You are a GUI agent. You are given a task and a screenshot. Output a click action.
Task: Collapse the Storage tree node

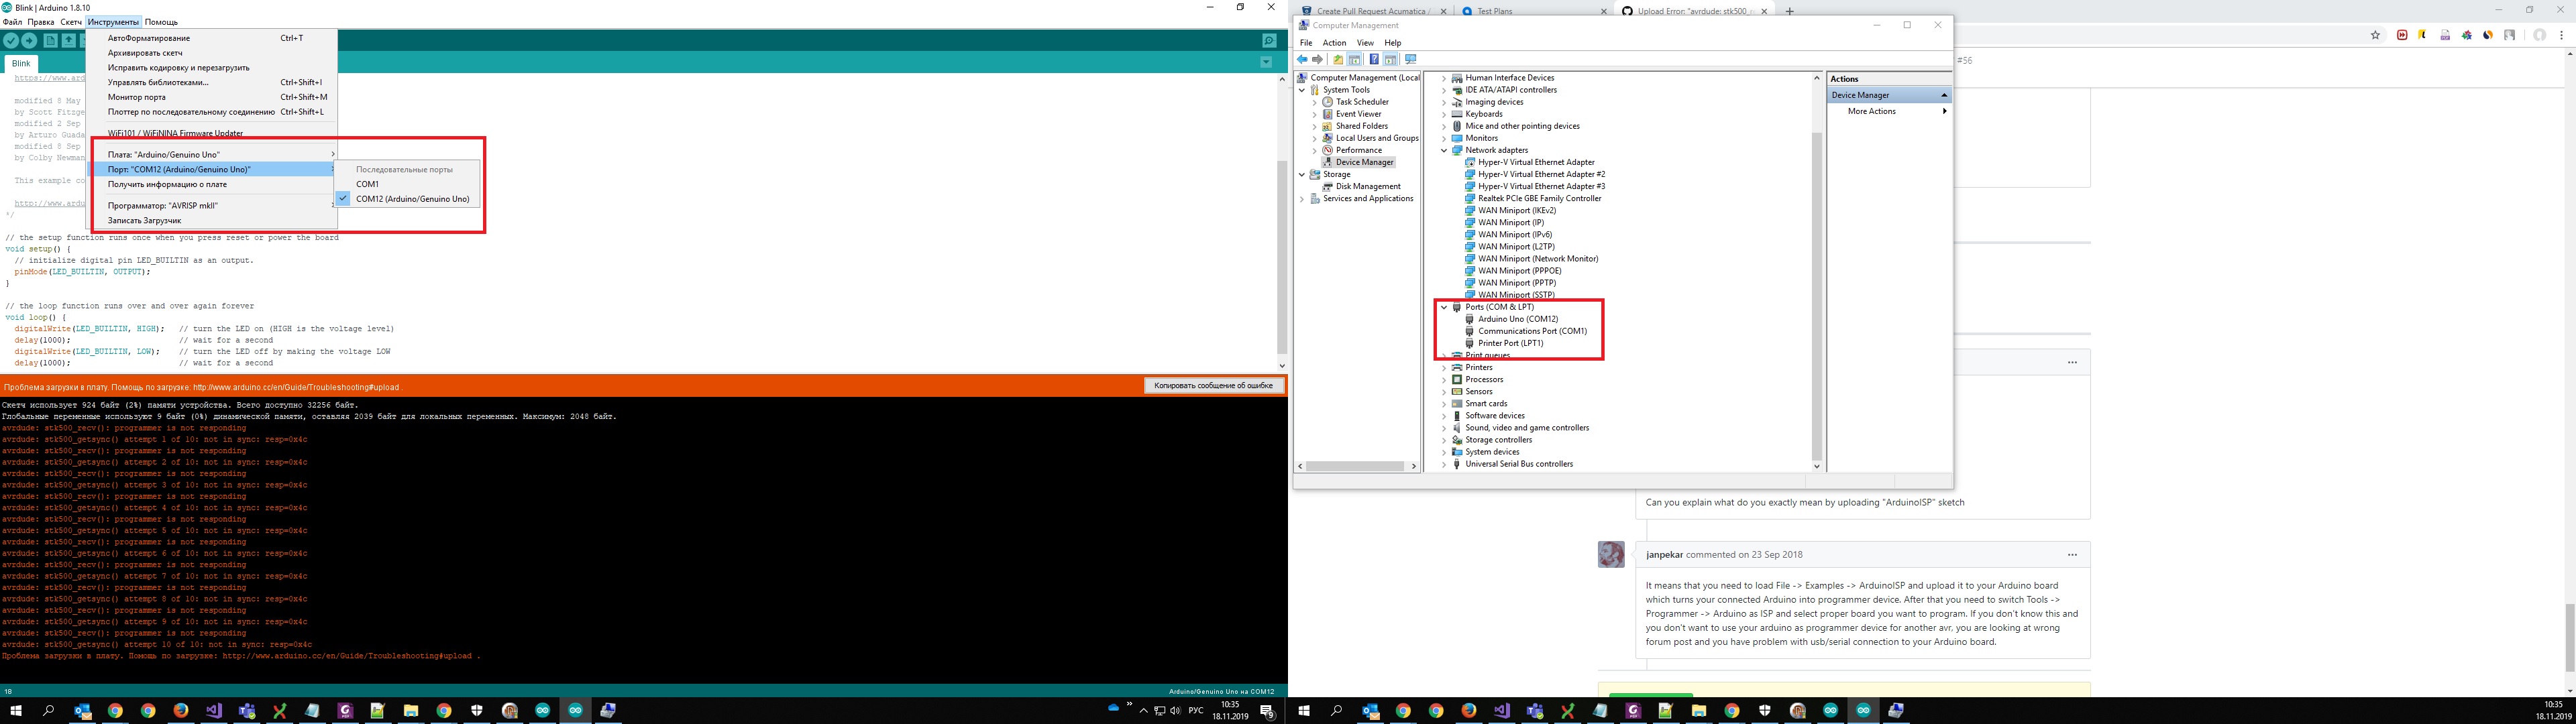1302,174
